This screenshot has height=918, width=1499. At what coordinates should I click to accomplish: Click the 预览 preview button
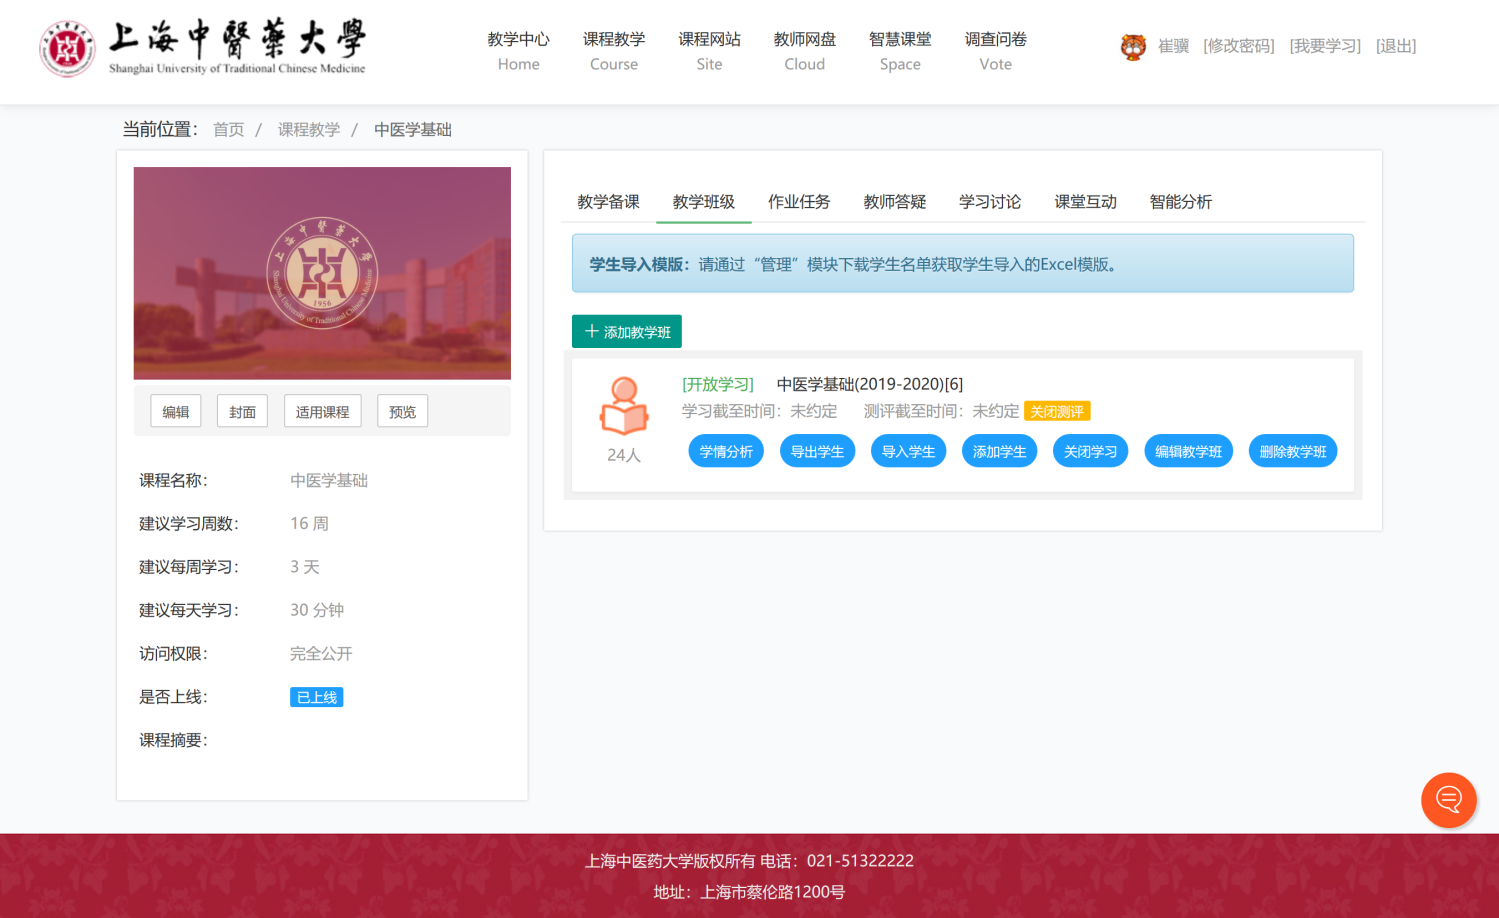click(402, 411)
